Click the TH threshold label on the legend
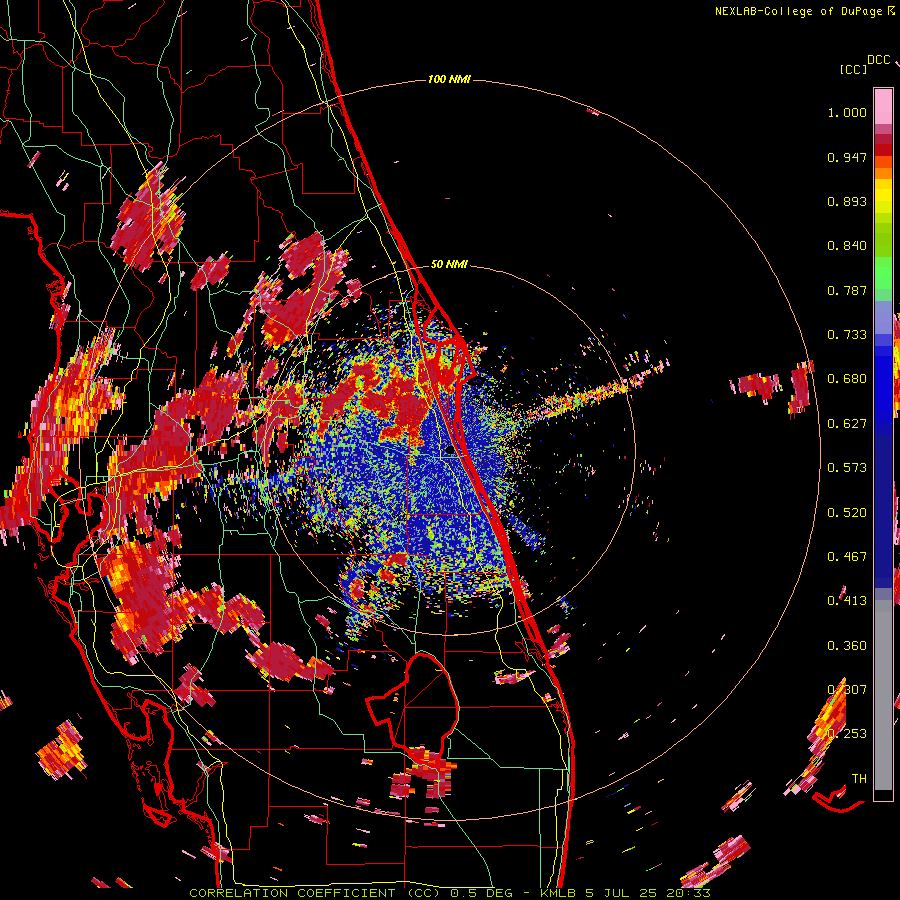 [x=859, y=779]
